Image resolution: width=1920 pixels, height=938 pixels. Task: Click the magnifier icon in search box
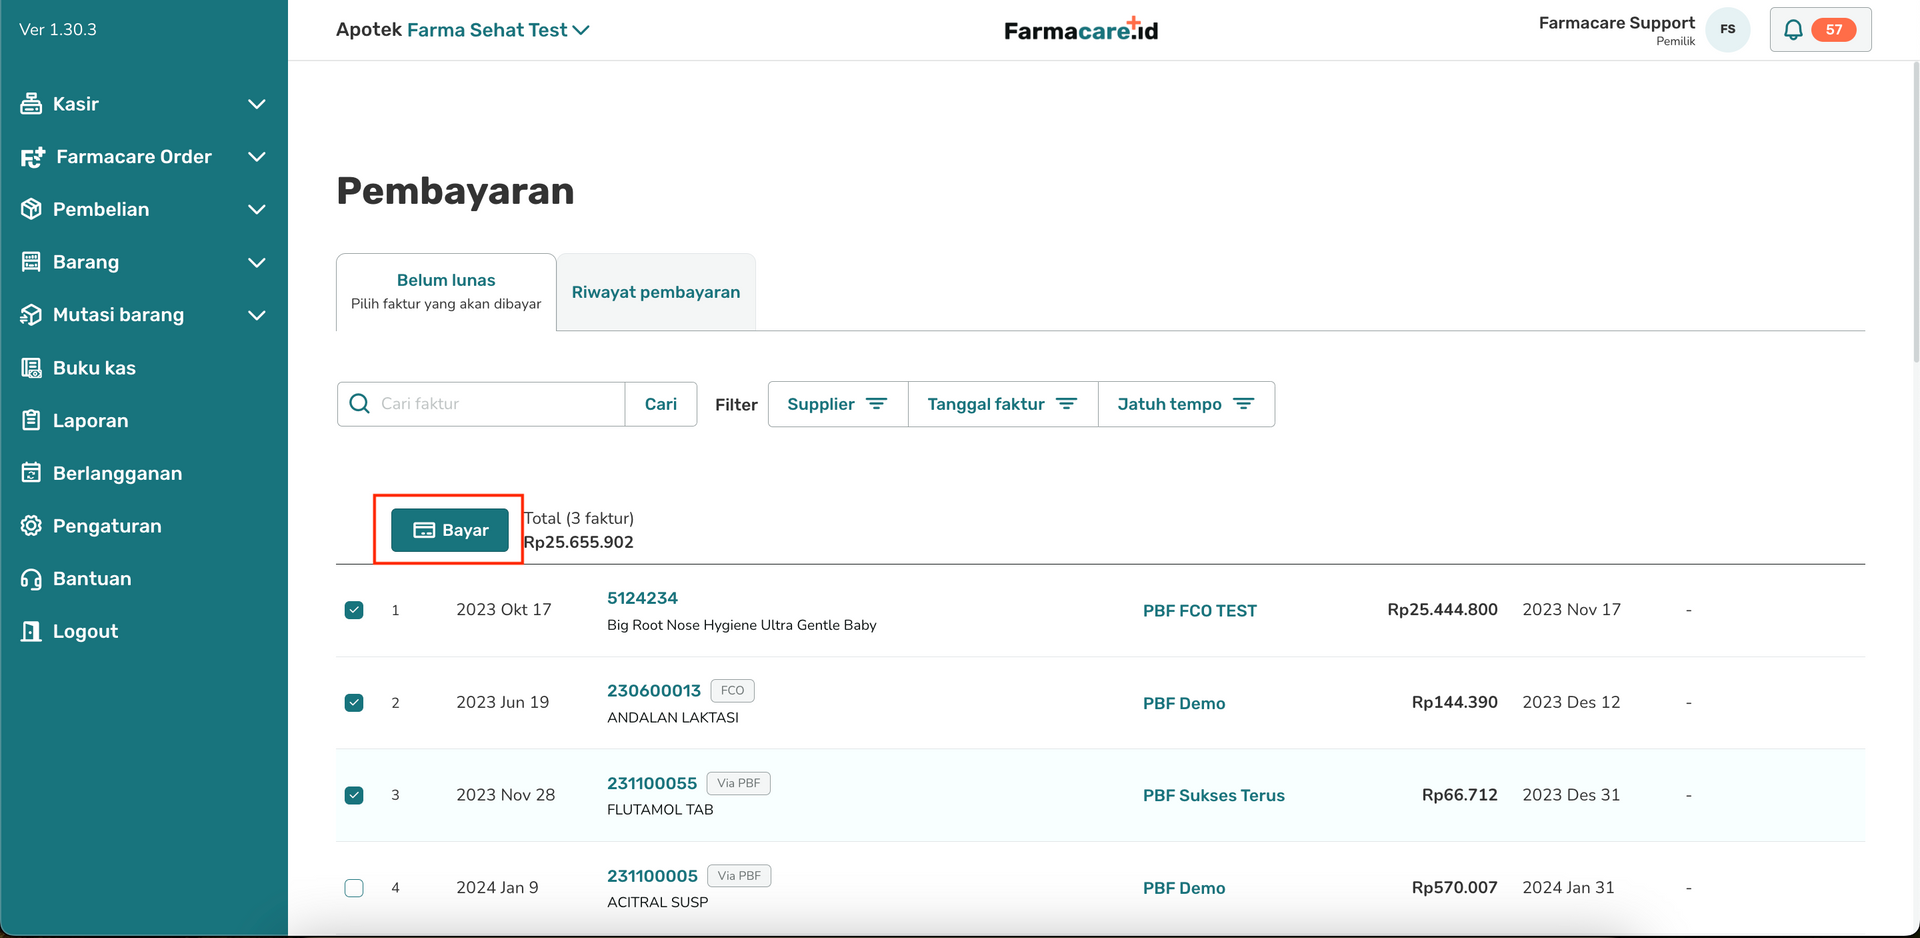pyautogui.click(x=359, y=404)
